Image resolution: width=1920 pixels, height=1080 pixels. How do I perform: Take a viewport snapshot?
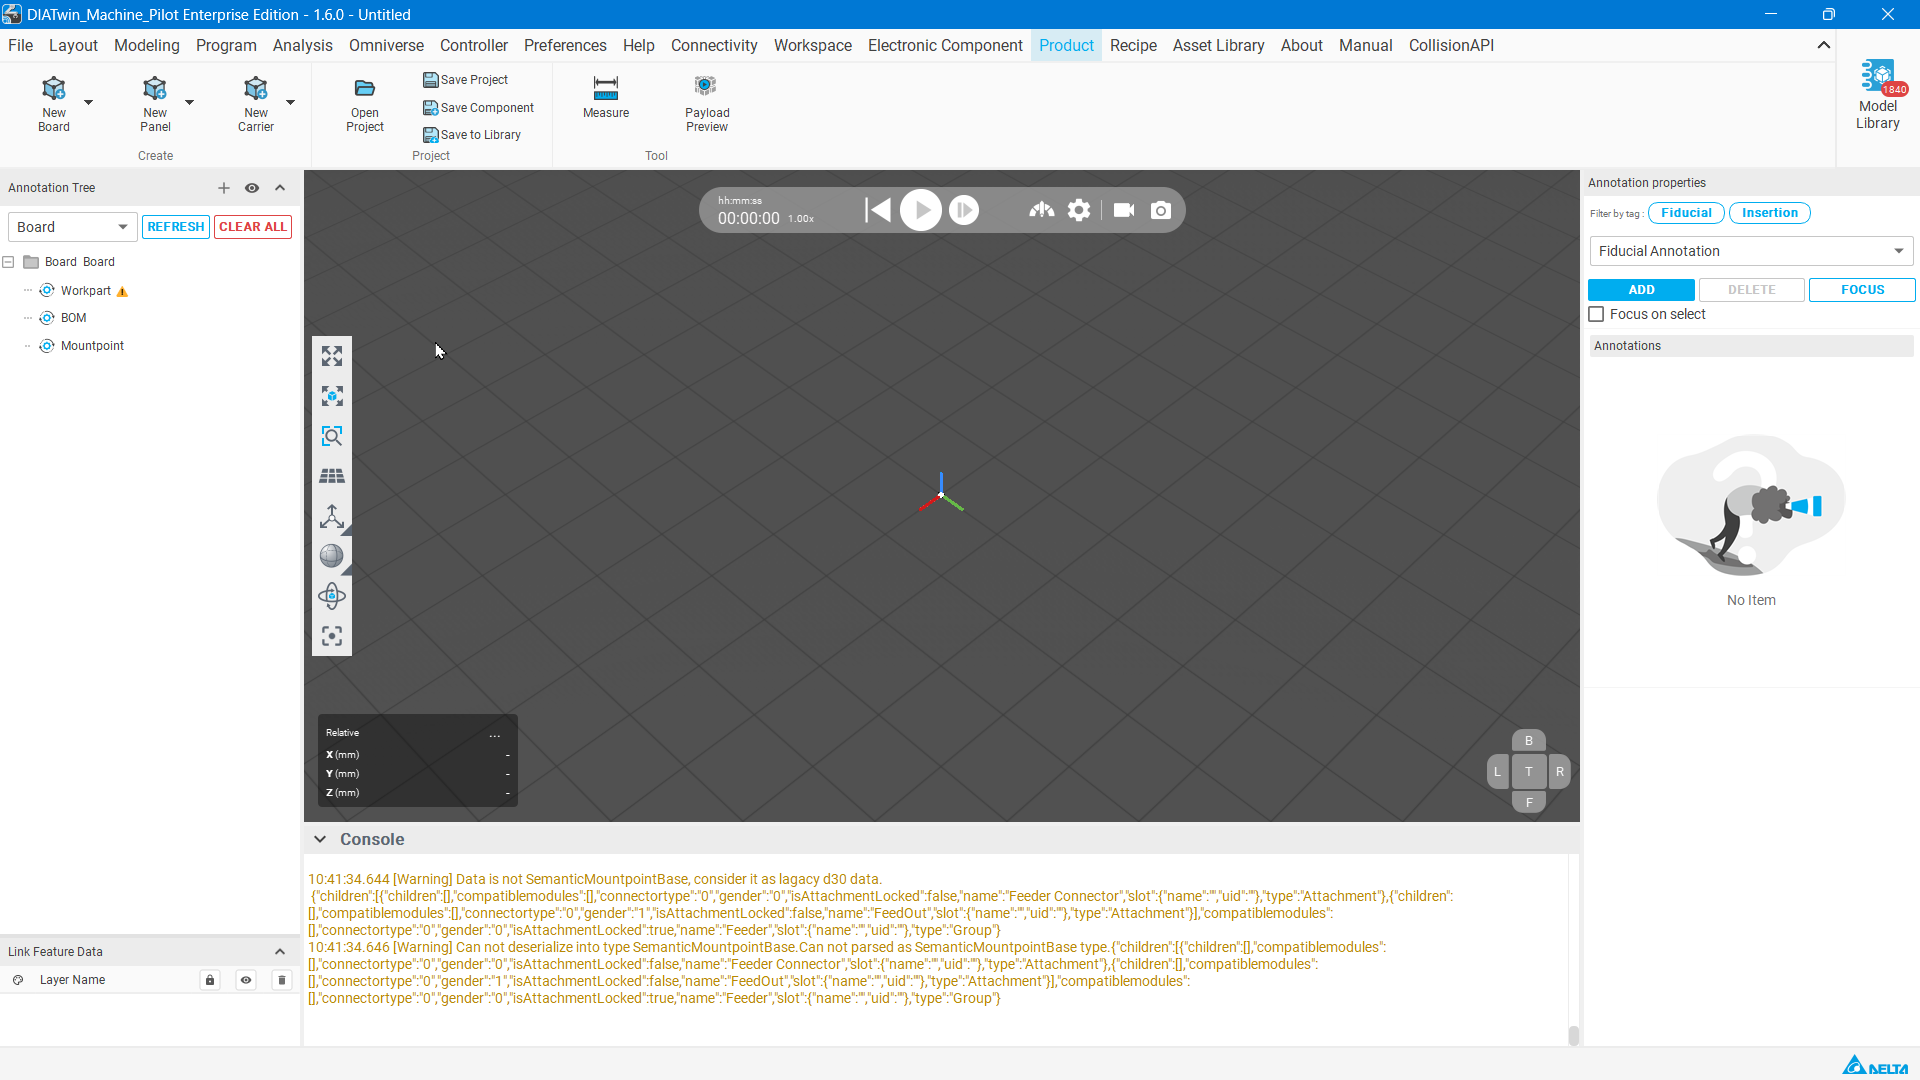(1161, 210)
